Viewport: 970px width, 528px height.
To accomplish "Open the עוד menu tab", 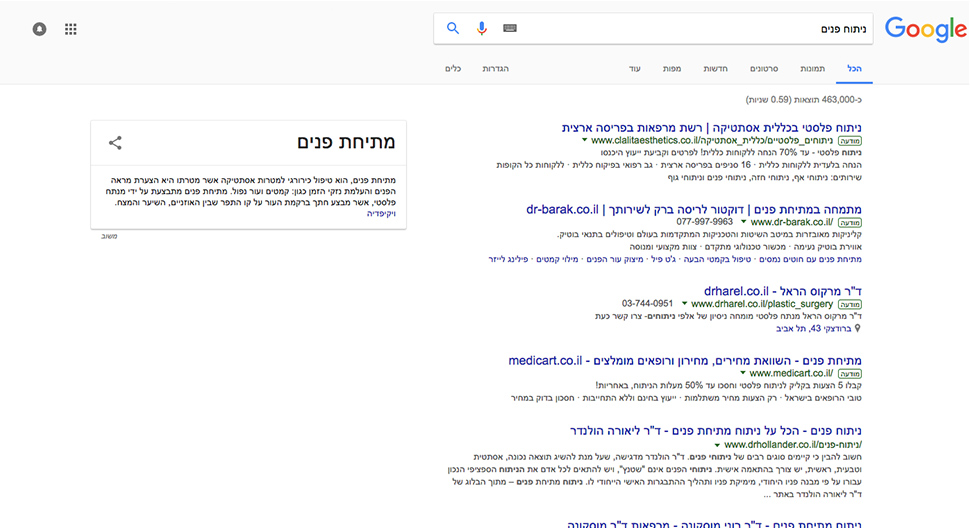I will (635, 69).
